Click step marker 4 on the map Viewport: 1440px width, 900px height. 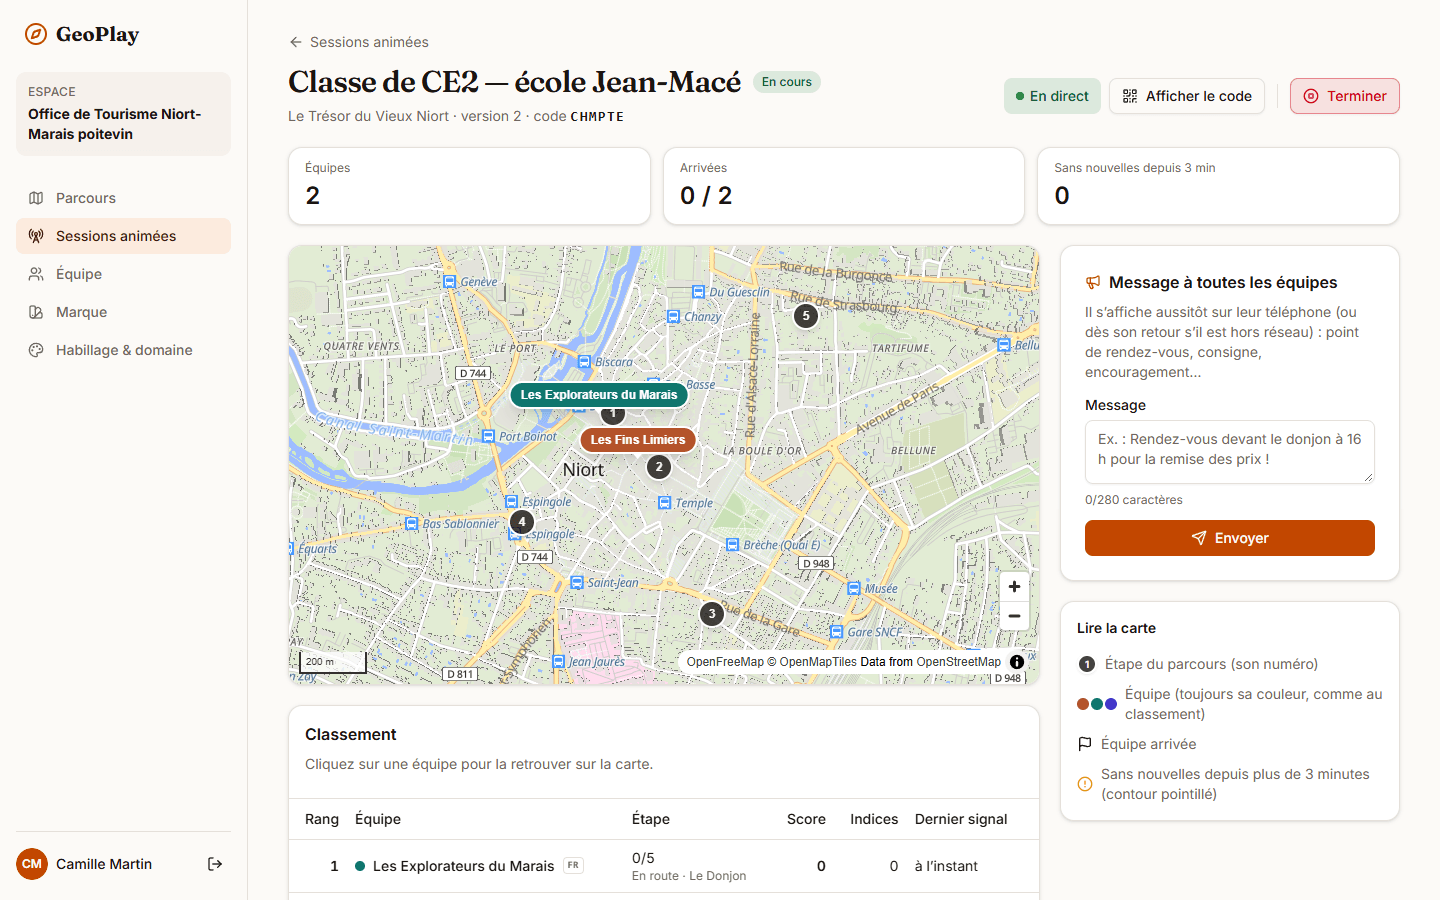[522, 522]
